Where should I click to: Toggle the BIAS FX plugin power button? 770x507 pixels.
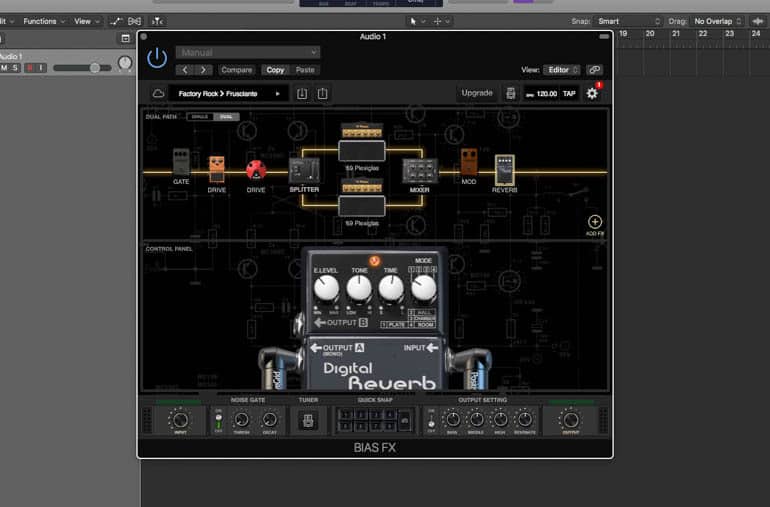pos(157,58)
